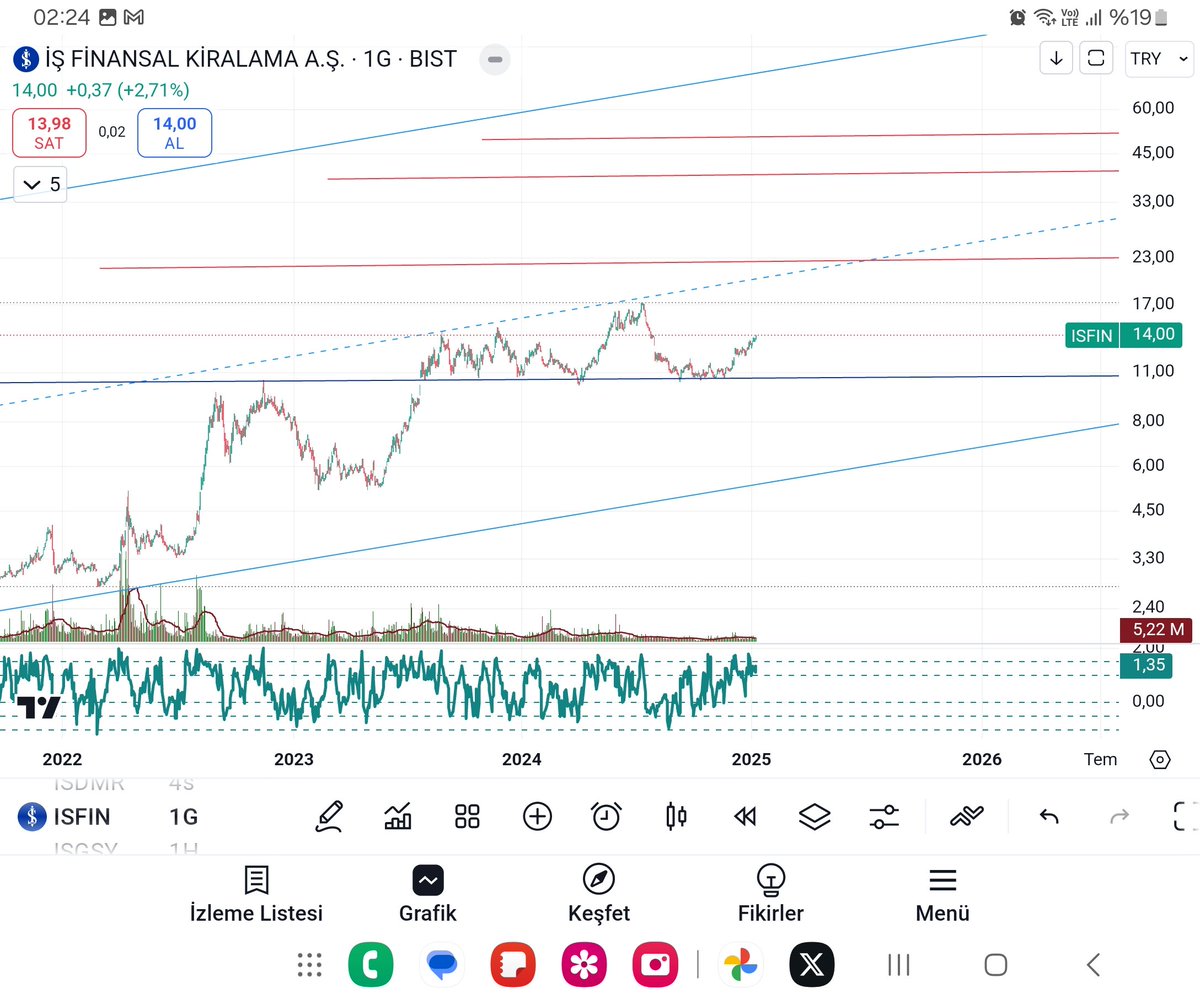Tap the 14,00 AL buy button
Image resolution: width=1200 pixels, height=999 pixels.
point(175,133)
